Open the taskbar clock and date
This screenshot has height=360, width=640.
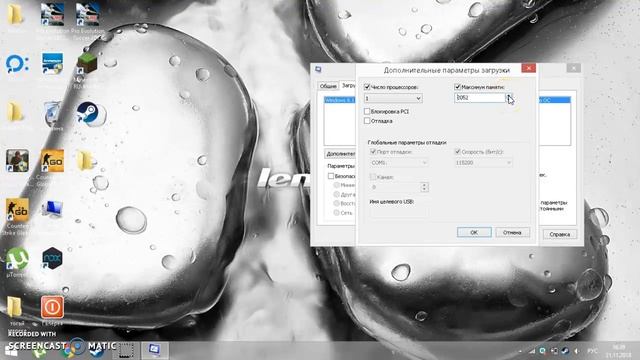[x=618, y=351]
